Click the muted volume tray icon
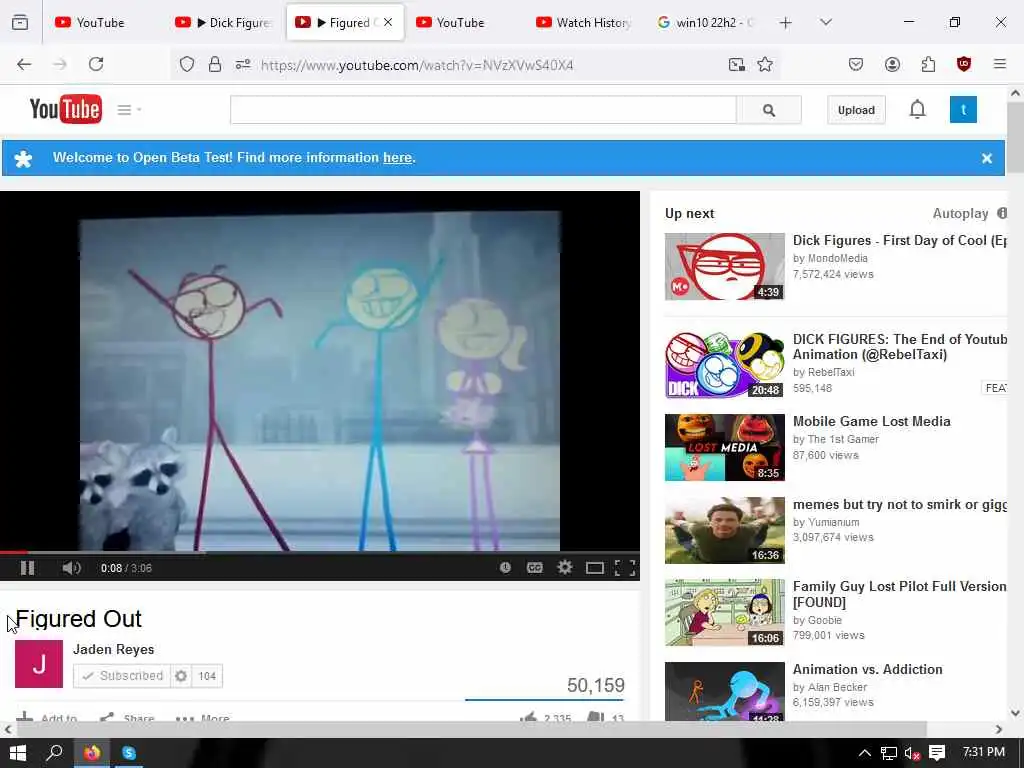Viewport: 1024px width, 768px height. (x=912, y=753)
